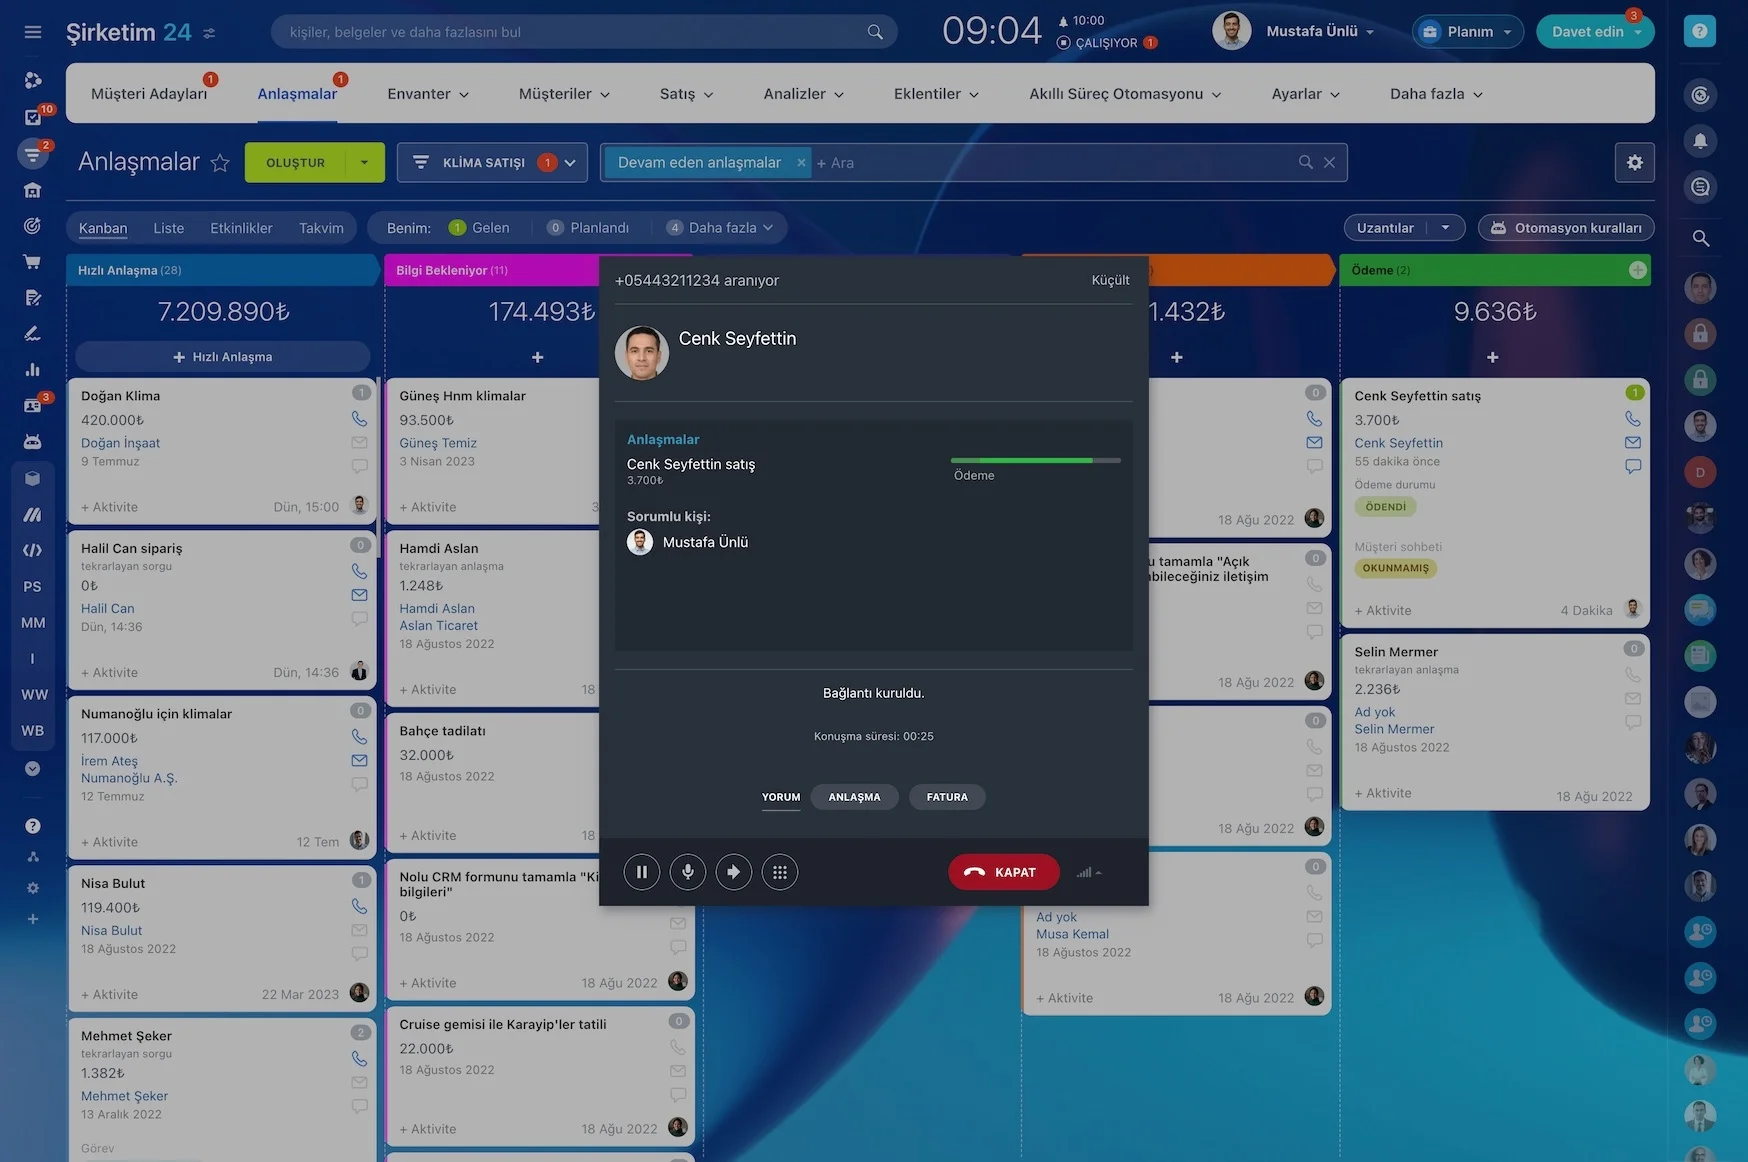Remove the Devam eden anlaşmalar filter chip
Screen dimensions: 1748x1162
click(801, 163)
